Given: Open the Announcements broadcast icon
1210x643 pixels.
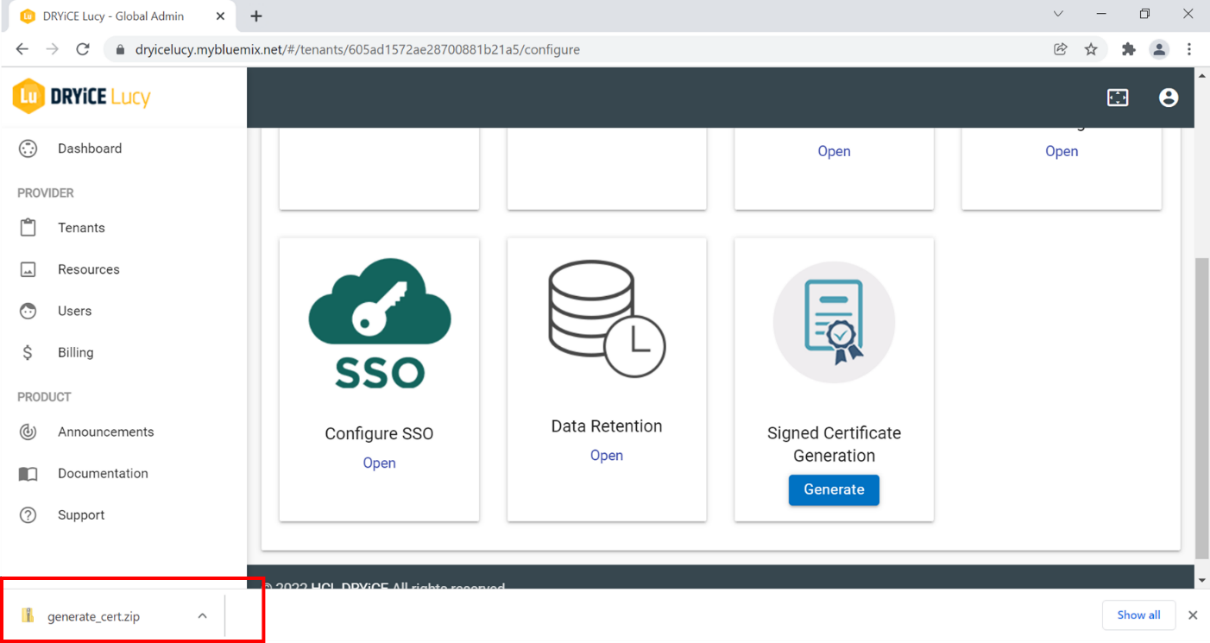Looking at the screenshot, I should point(28,432).
